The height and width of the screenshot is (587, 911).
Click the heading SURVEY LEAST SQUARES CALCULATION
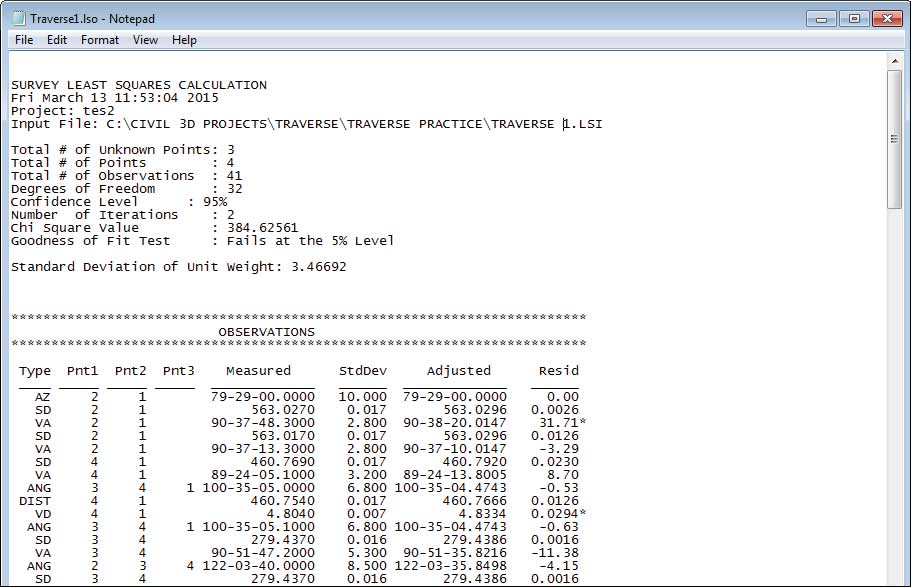point(139,85)
